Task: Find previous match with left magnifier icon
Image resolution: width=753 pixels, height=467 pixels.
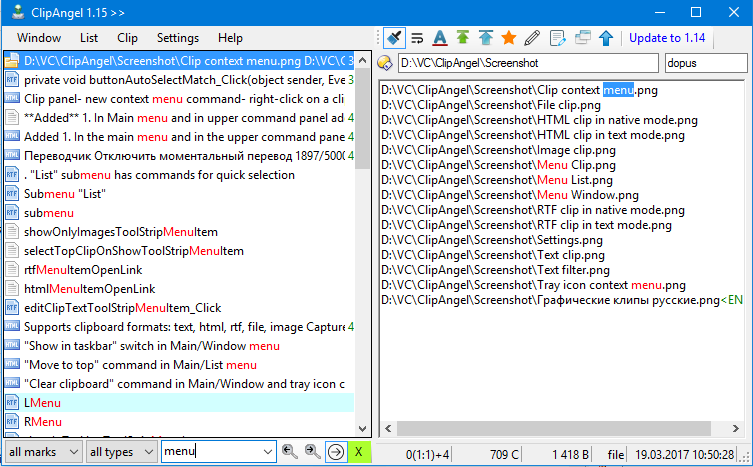Action: coord(289,452)
